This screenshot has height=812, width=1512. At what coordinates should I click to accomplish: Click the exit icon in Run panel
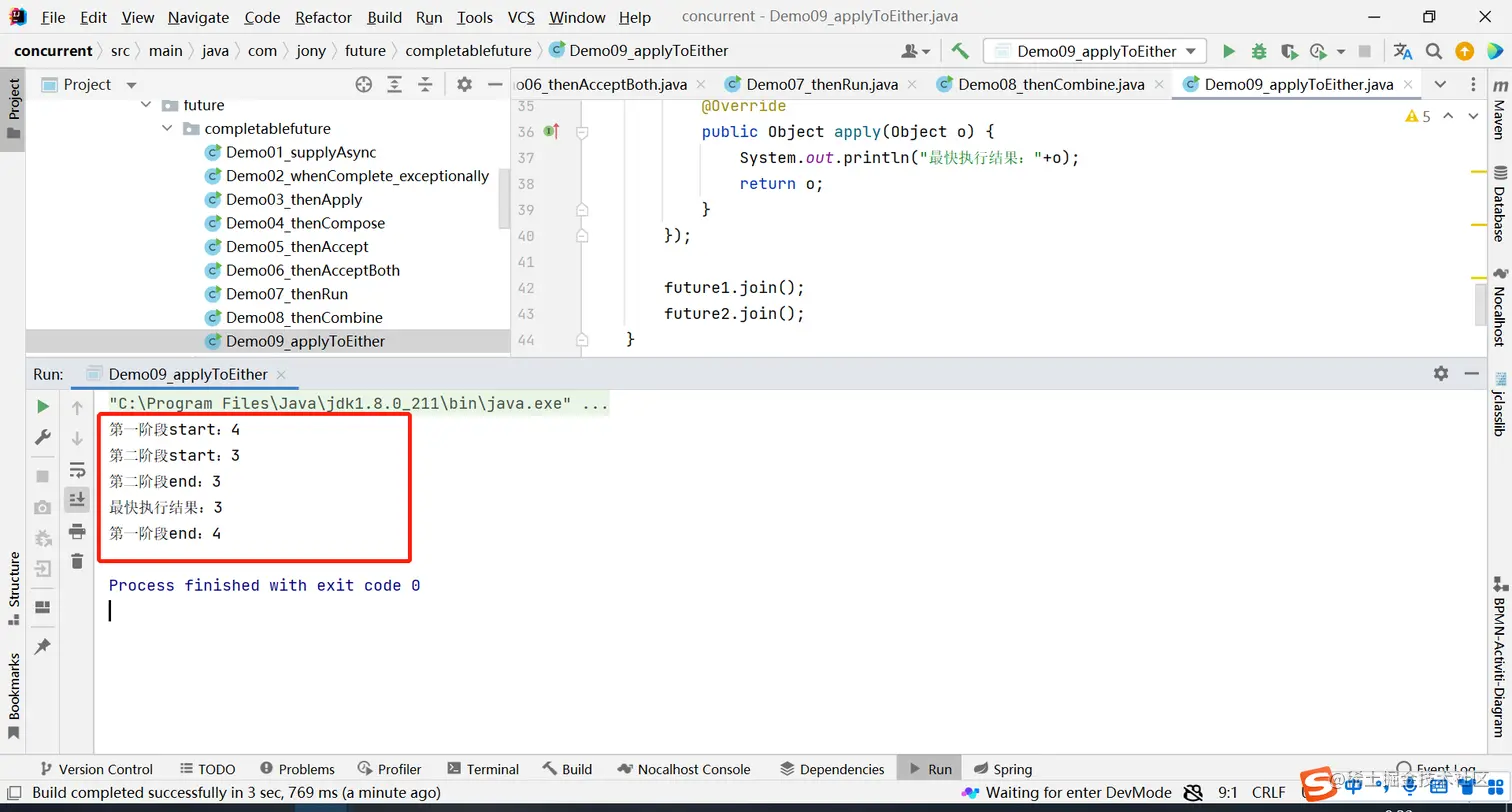click(x=43, y=569)
